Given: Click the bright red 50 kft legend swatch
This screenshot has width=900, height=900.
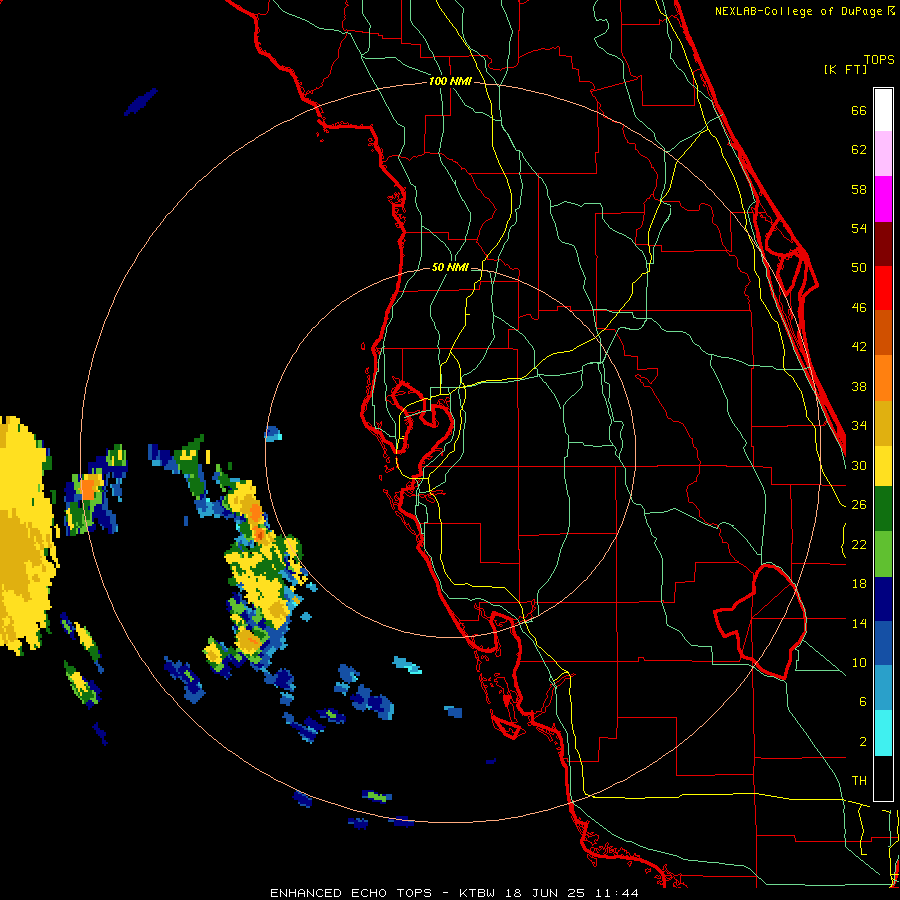Looking at the screenshot, I should (883, 288).
